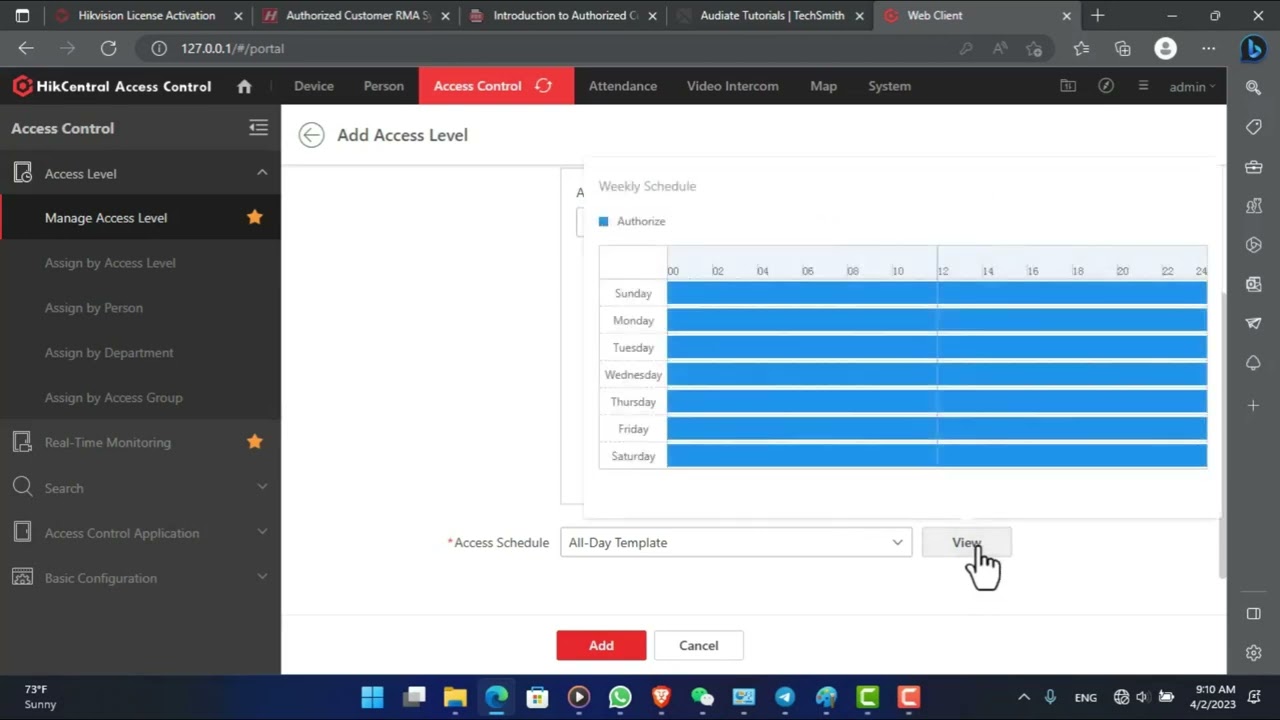Click the red Add button
This screenshot has height=720, width=1280.
(601, 645)
